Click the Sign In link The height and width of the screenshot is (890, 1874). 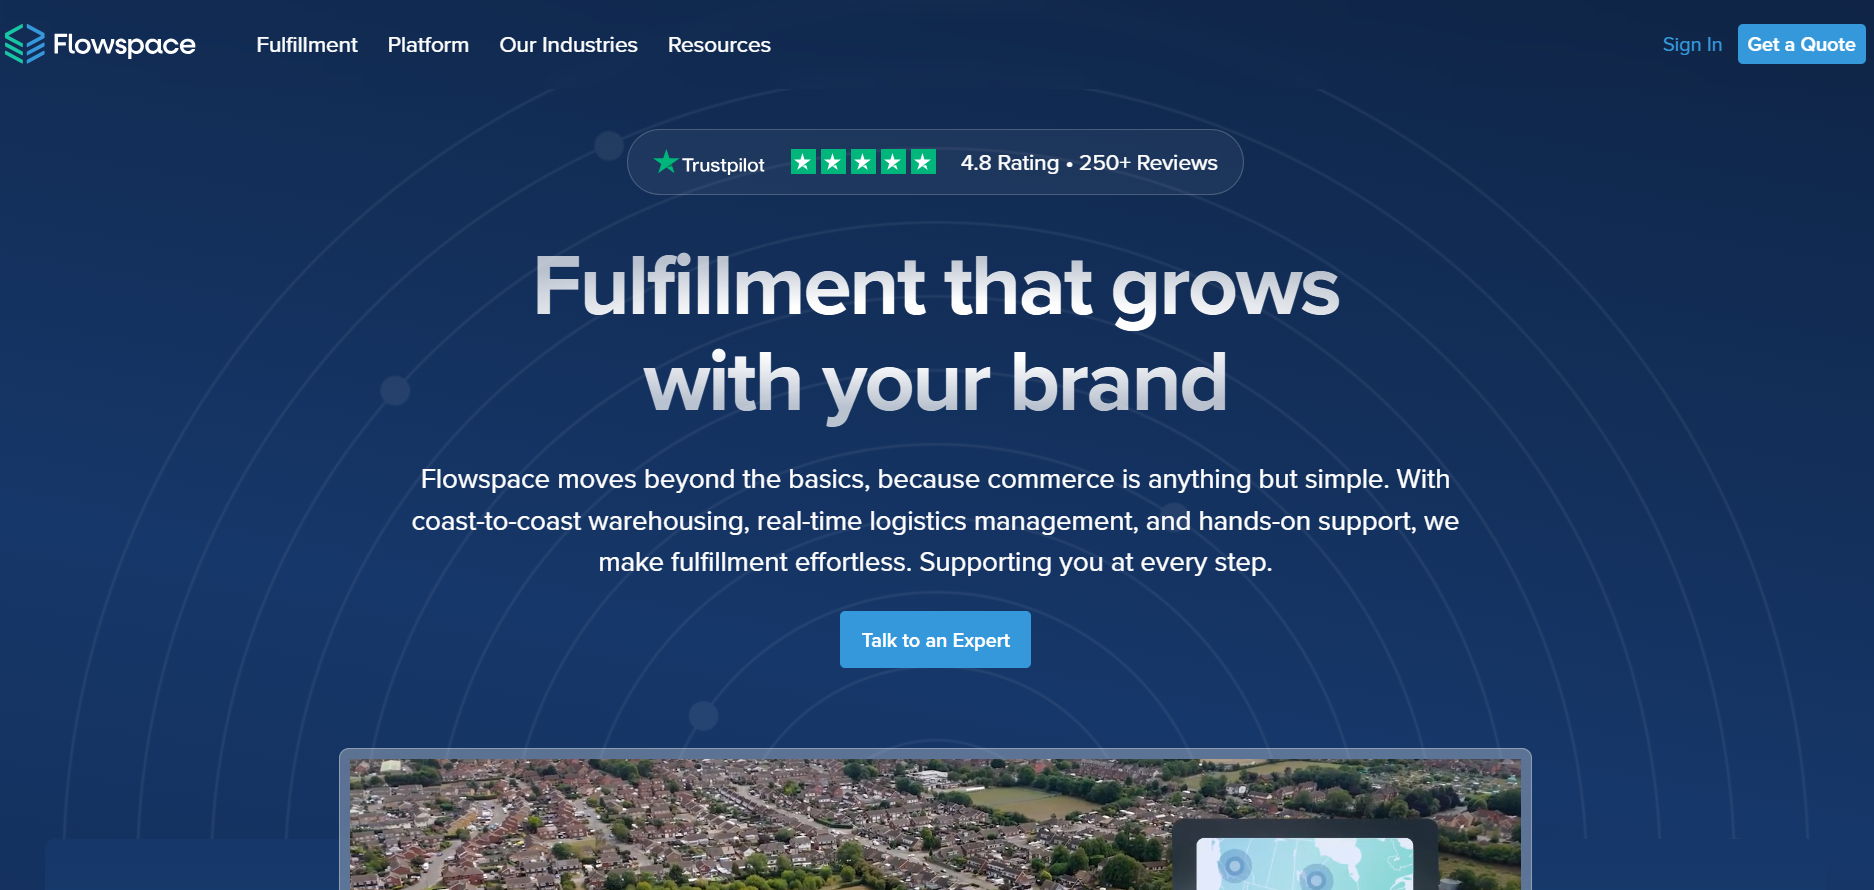click(1692, 44)
